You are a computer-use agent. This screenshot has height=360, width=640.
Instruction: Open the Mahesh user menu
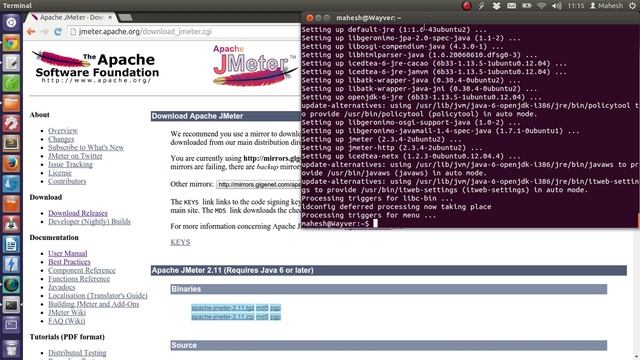[606, 6]
